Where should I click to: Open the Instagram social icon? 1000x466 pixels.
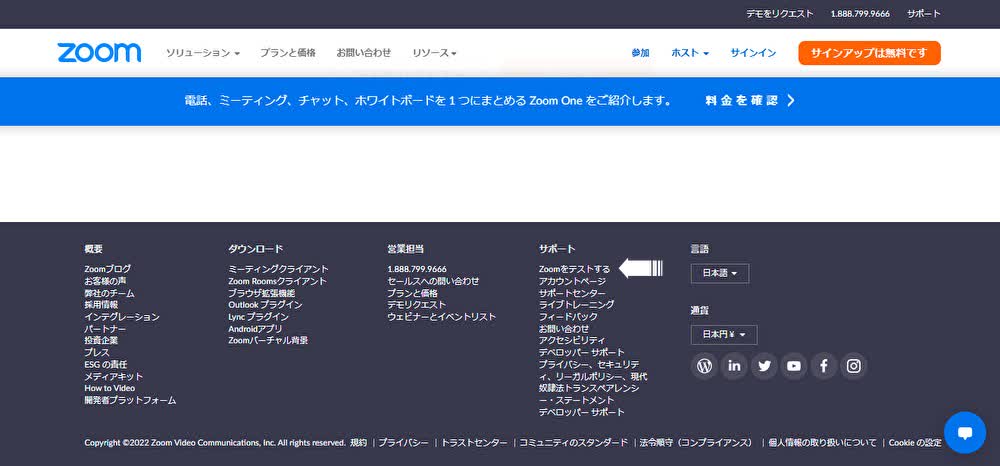[853, 366]
